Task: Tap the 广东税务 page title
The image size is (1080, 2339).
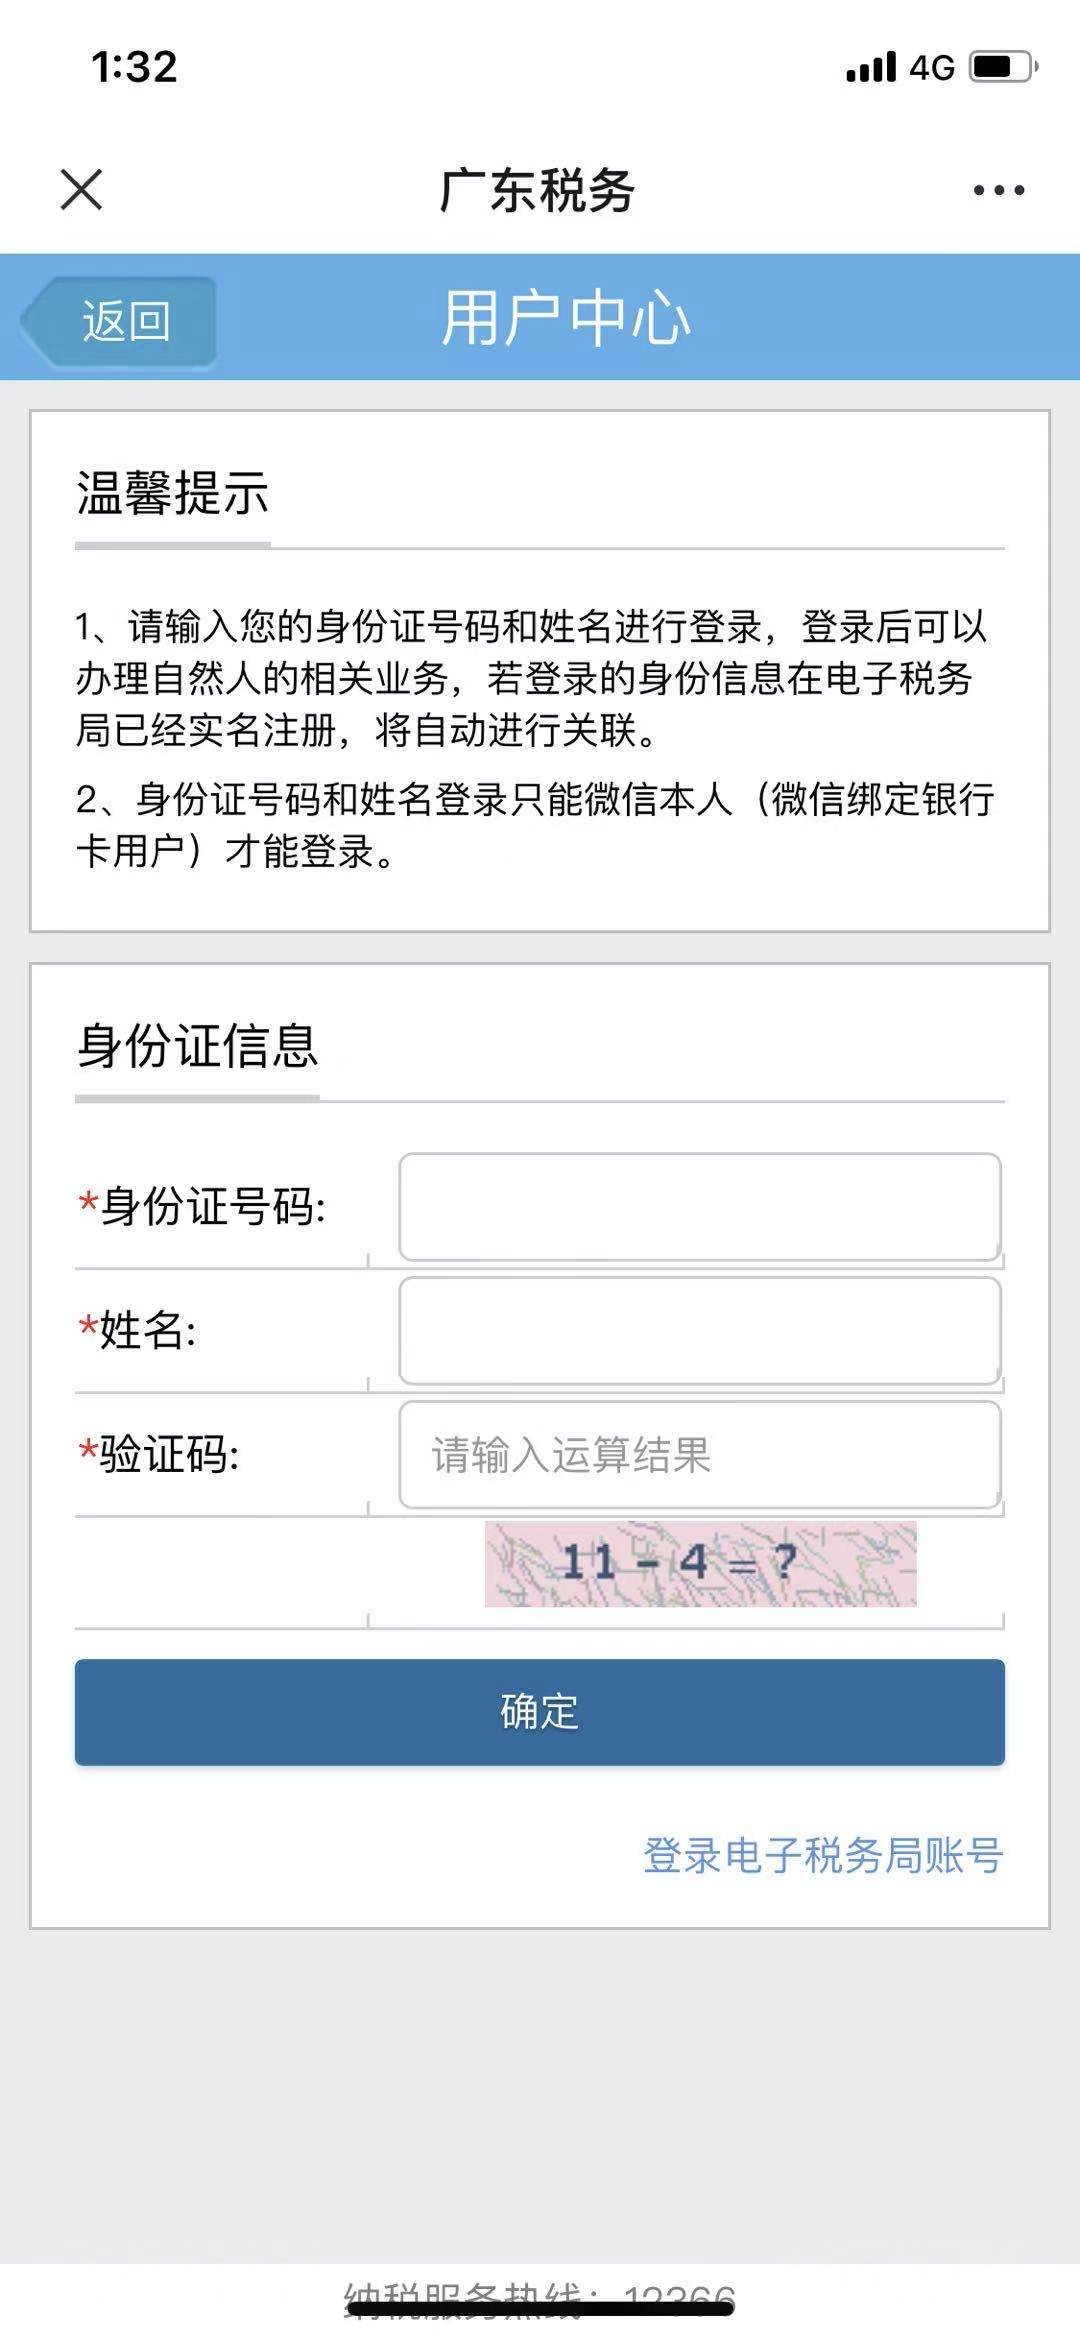Action: (x=537, y=190)
